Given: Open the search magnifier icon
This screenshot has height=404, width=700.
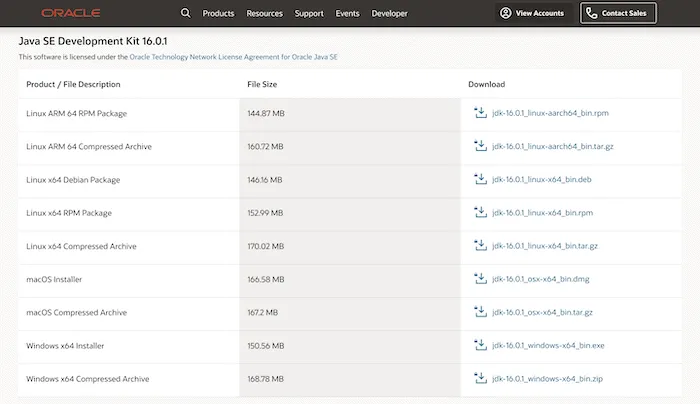Looking at the screenshot, I should [x=185, y=13].
